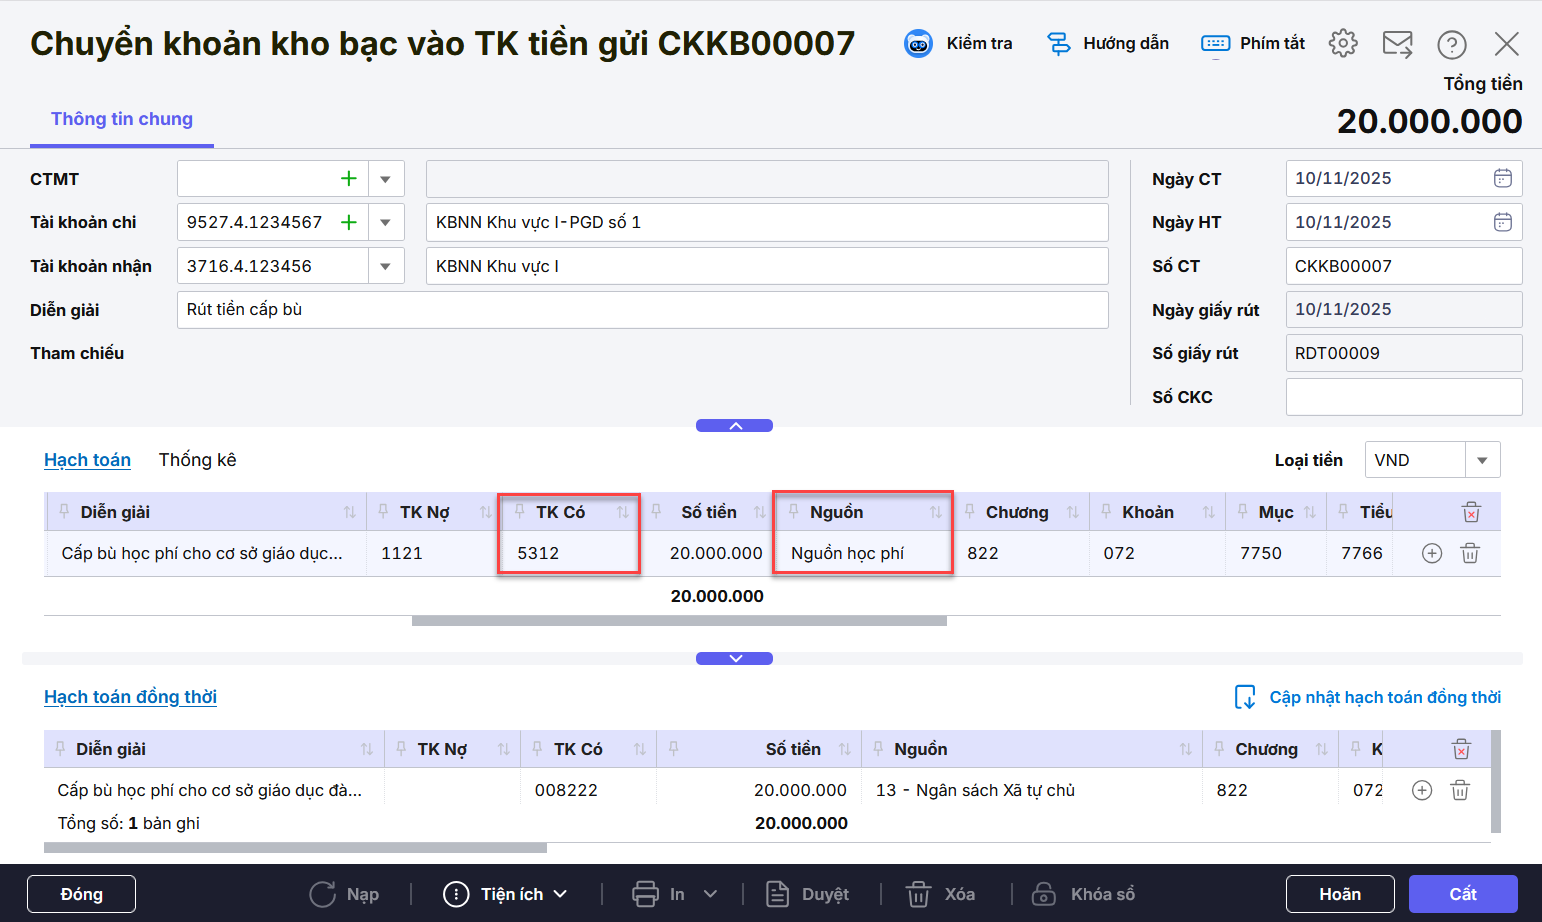The image size is (1542, 922).
Task: Collapse the general info section chevron
Action: pos(734,426)
